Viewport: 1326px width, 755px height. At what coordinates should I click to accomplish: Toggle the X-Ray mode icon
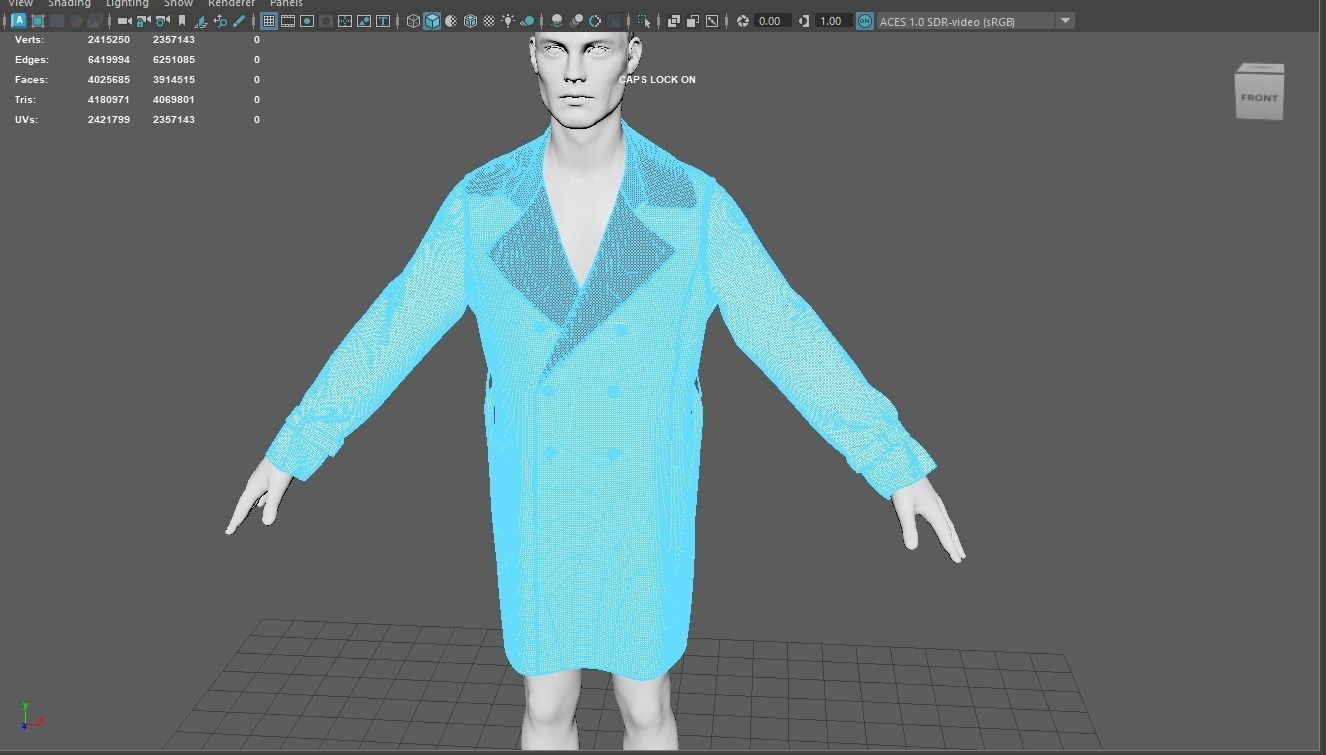[673, 21]
